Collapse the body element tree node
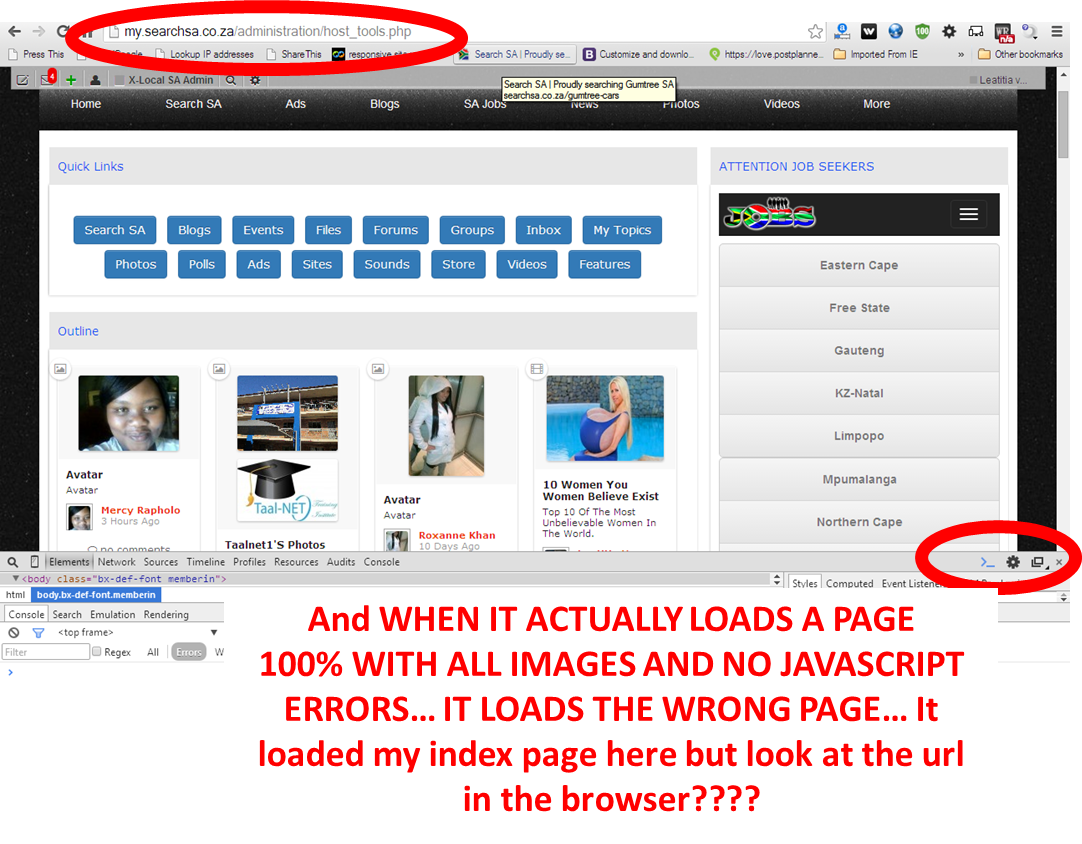This screenshot has height=844, width=1082. (14, 579)
